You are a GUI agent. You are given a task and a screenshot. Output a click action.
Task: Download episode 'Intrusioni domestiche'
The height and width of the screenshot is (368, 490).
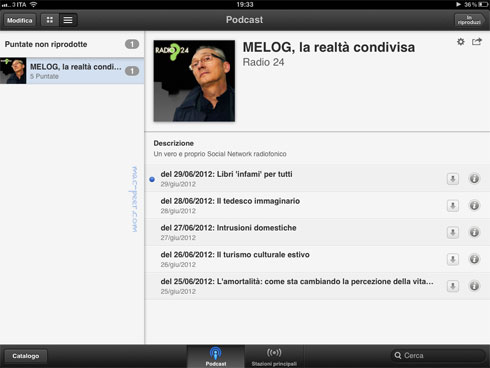coord(453,232)
